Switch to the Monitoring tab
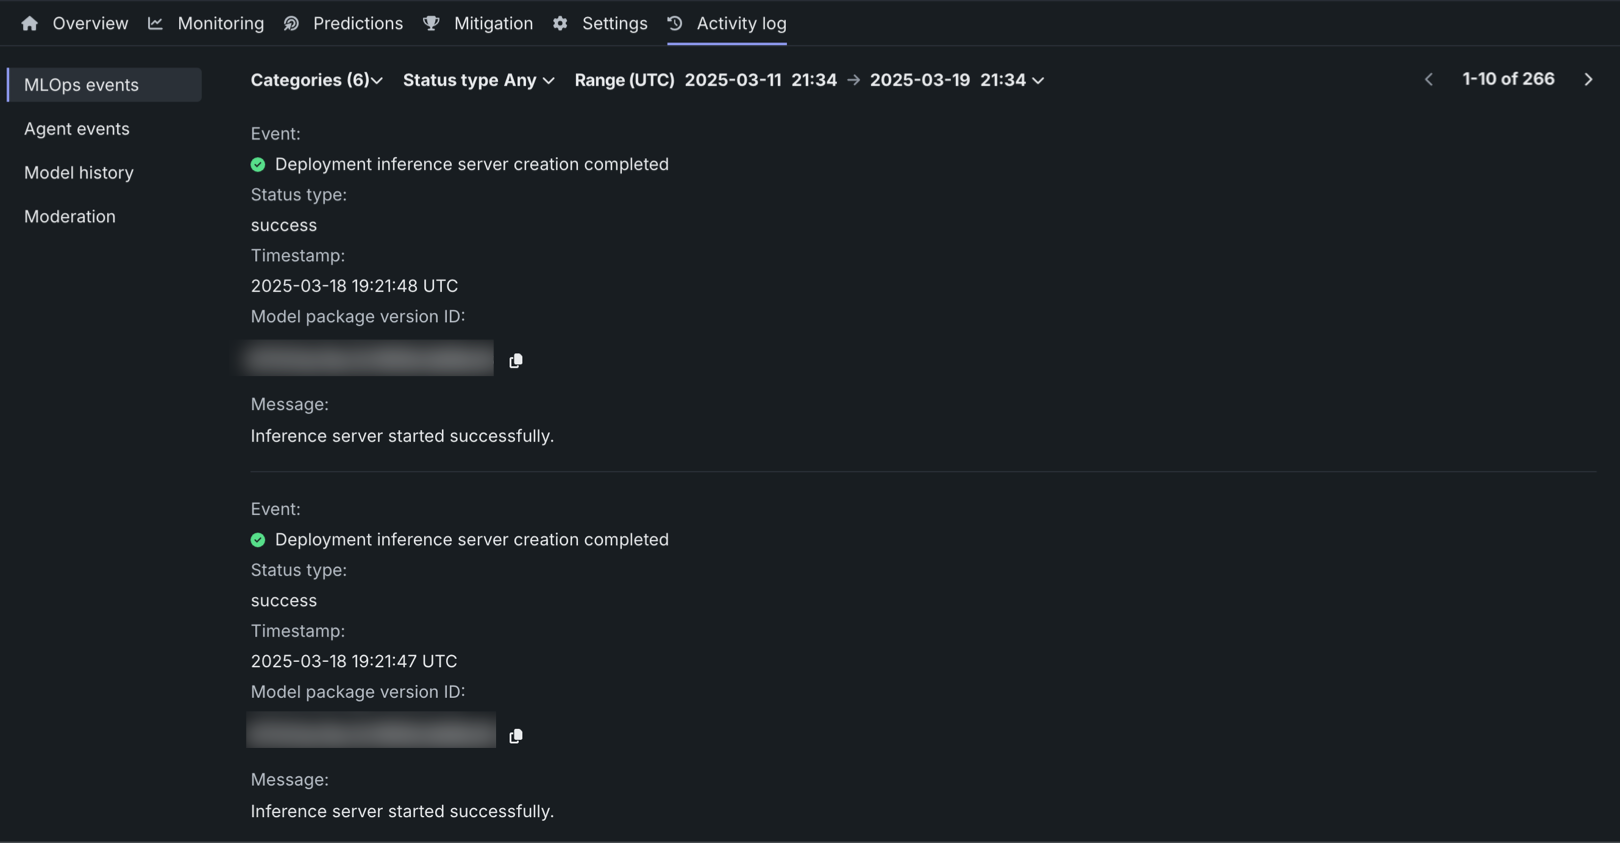 point(220,23)
